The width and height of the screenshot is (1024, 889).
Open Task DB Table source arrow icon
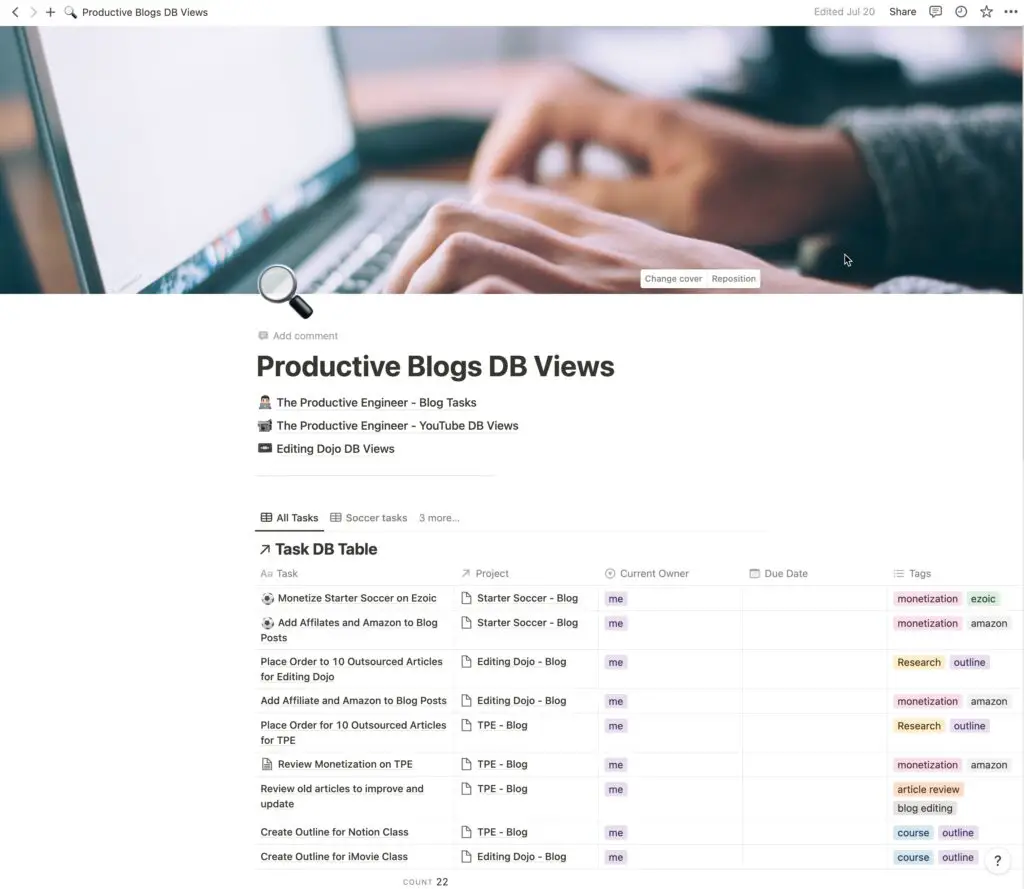click(x=264, y=549)
